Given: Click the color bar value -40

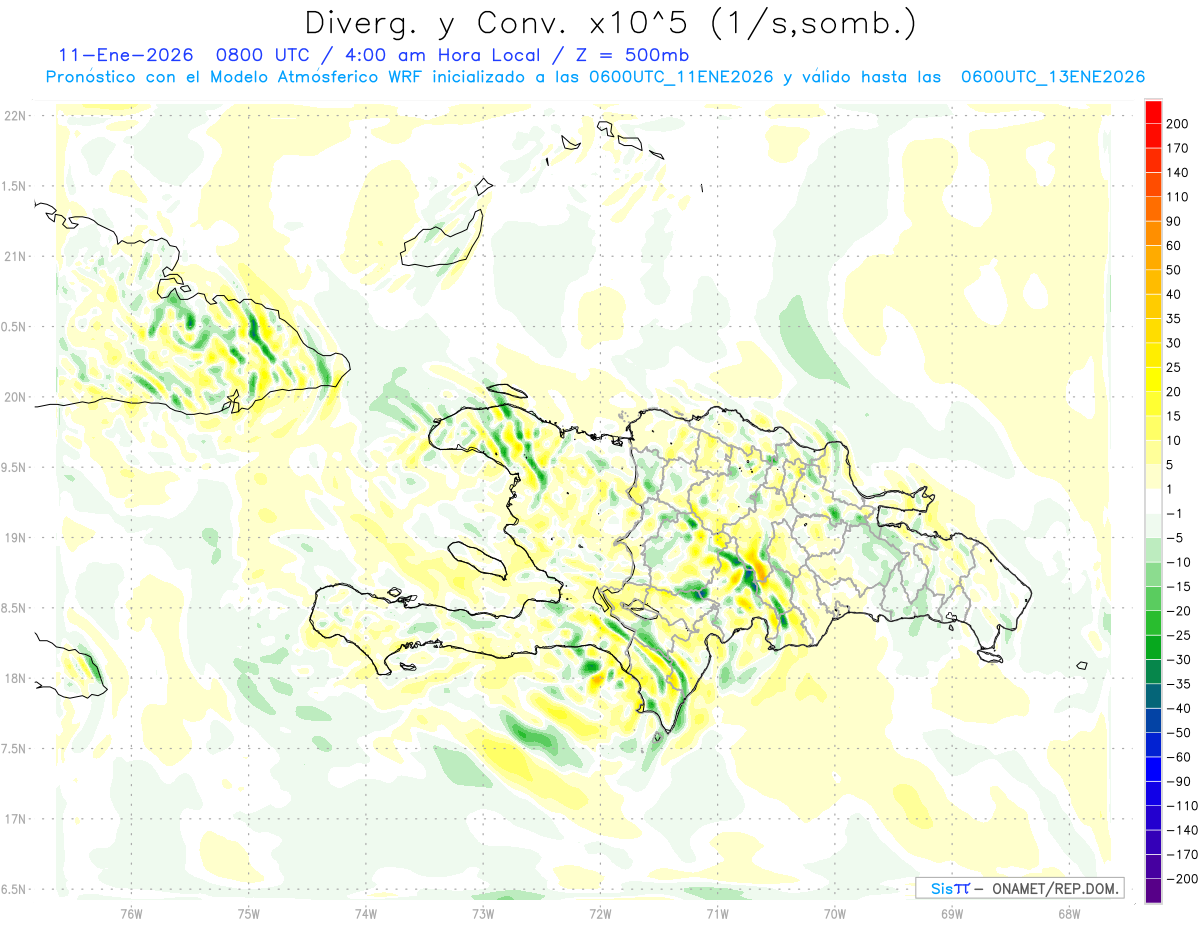Looking at the screenshot, I should (1177, 708).
